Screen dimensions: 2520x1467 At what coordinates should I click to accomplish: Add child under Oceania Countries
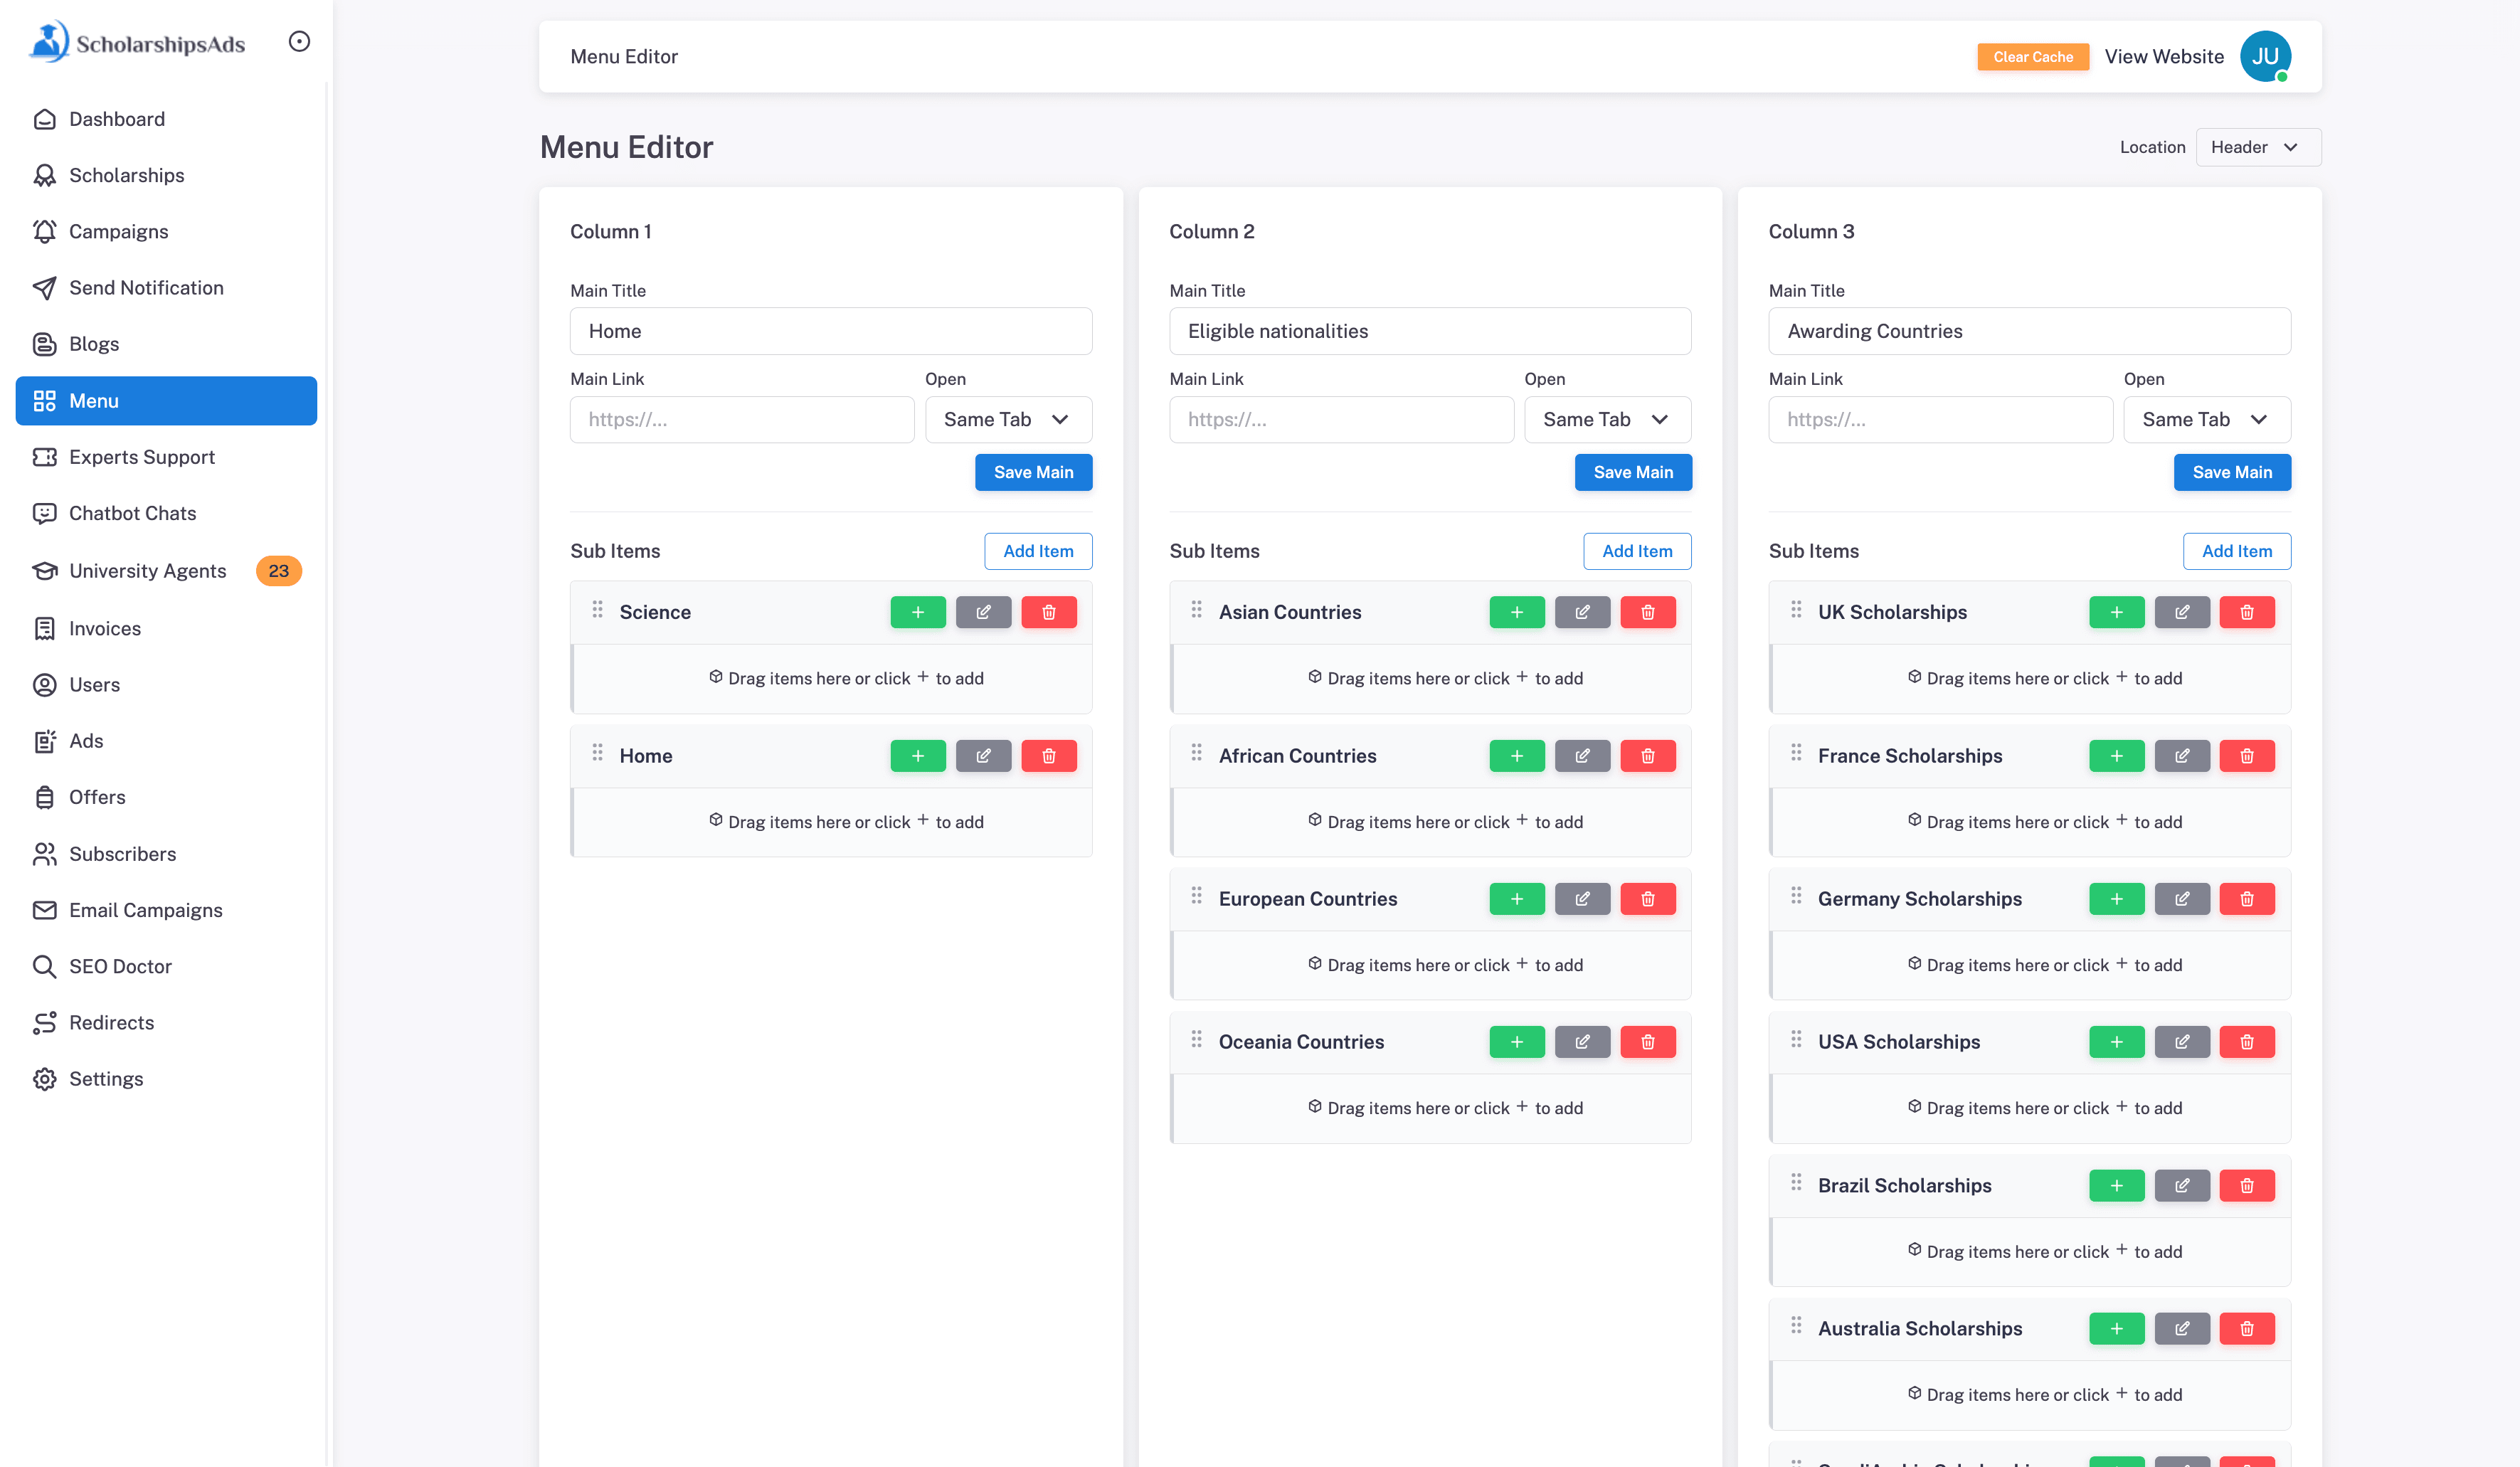[1516, 1042]
